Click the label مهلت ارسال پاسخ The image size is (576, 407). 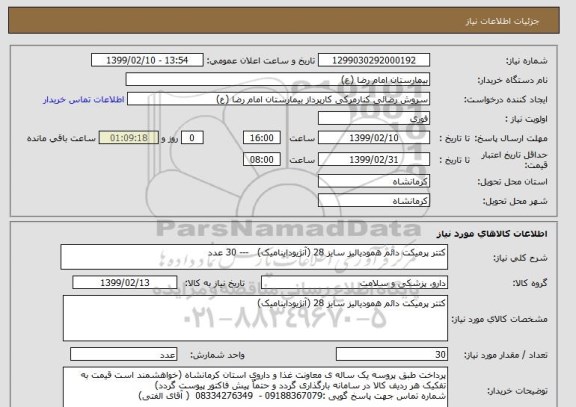coord(511,138)
